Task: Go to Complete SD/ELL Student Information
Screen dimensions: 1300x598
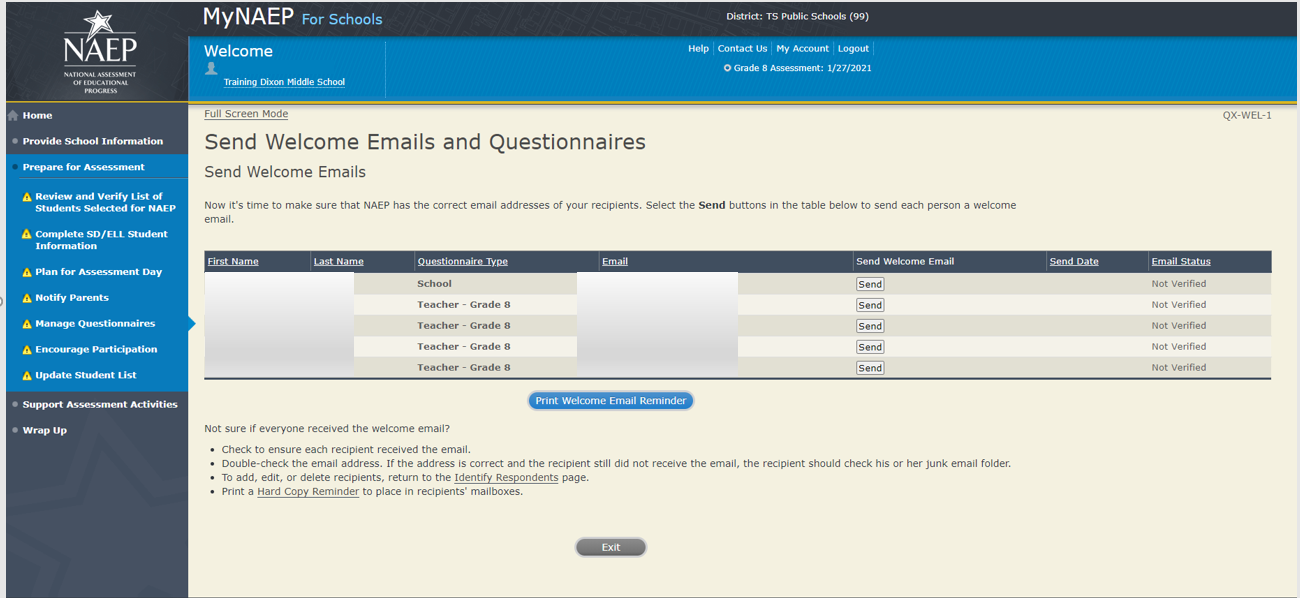Action: pyautogui.click(x=101, y=240)
